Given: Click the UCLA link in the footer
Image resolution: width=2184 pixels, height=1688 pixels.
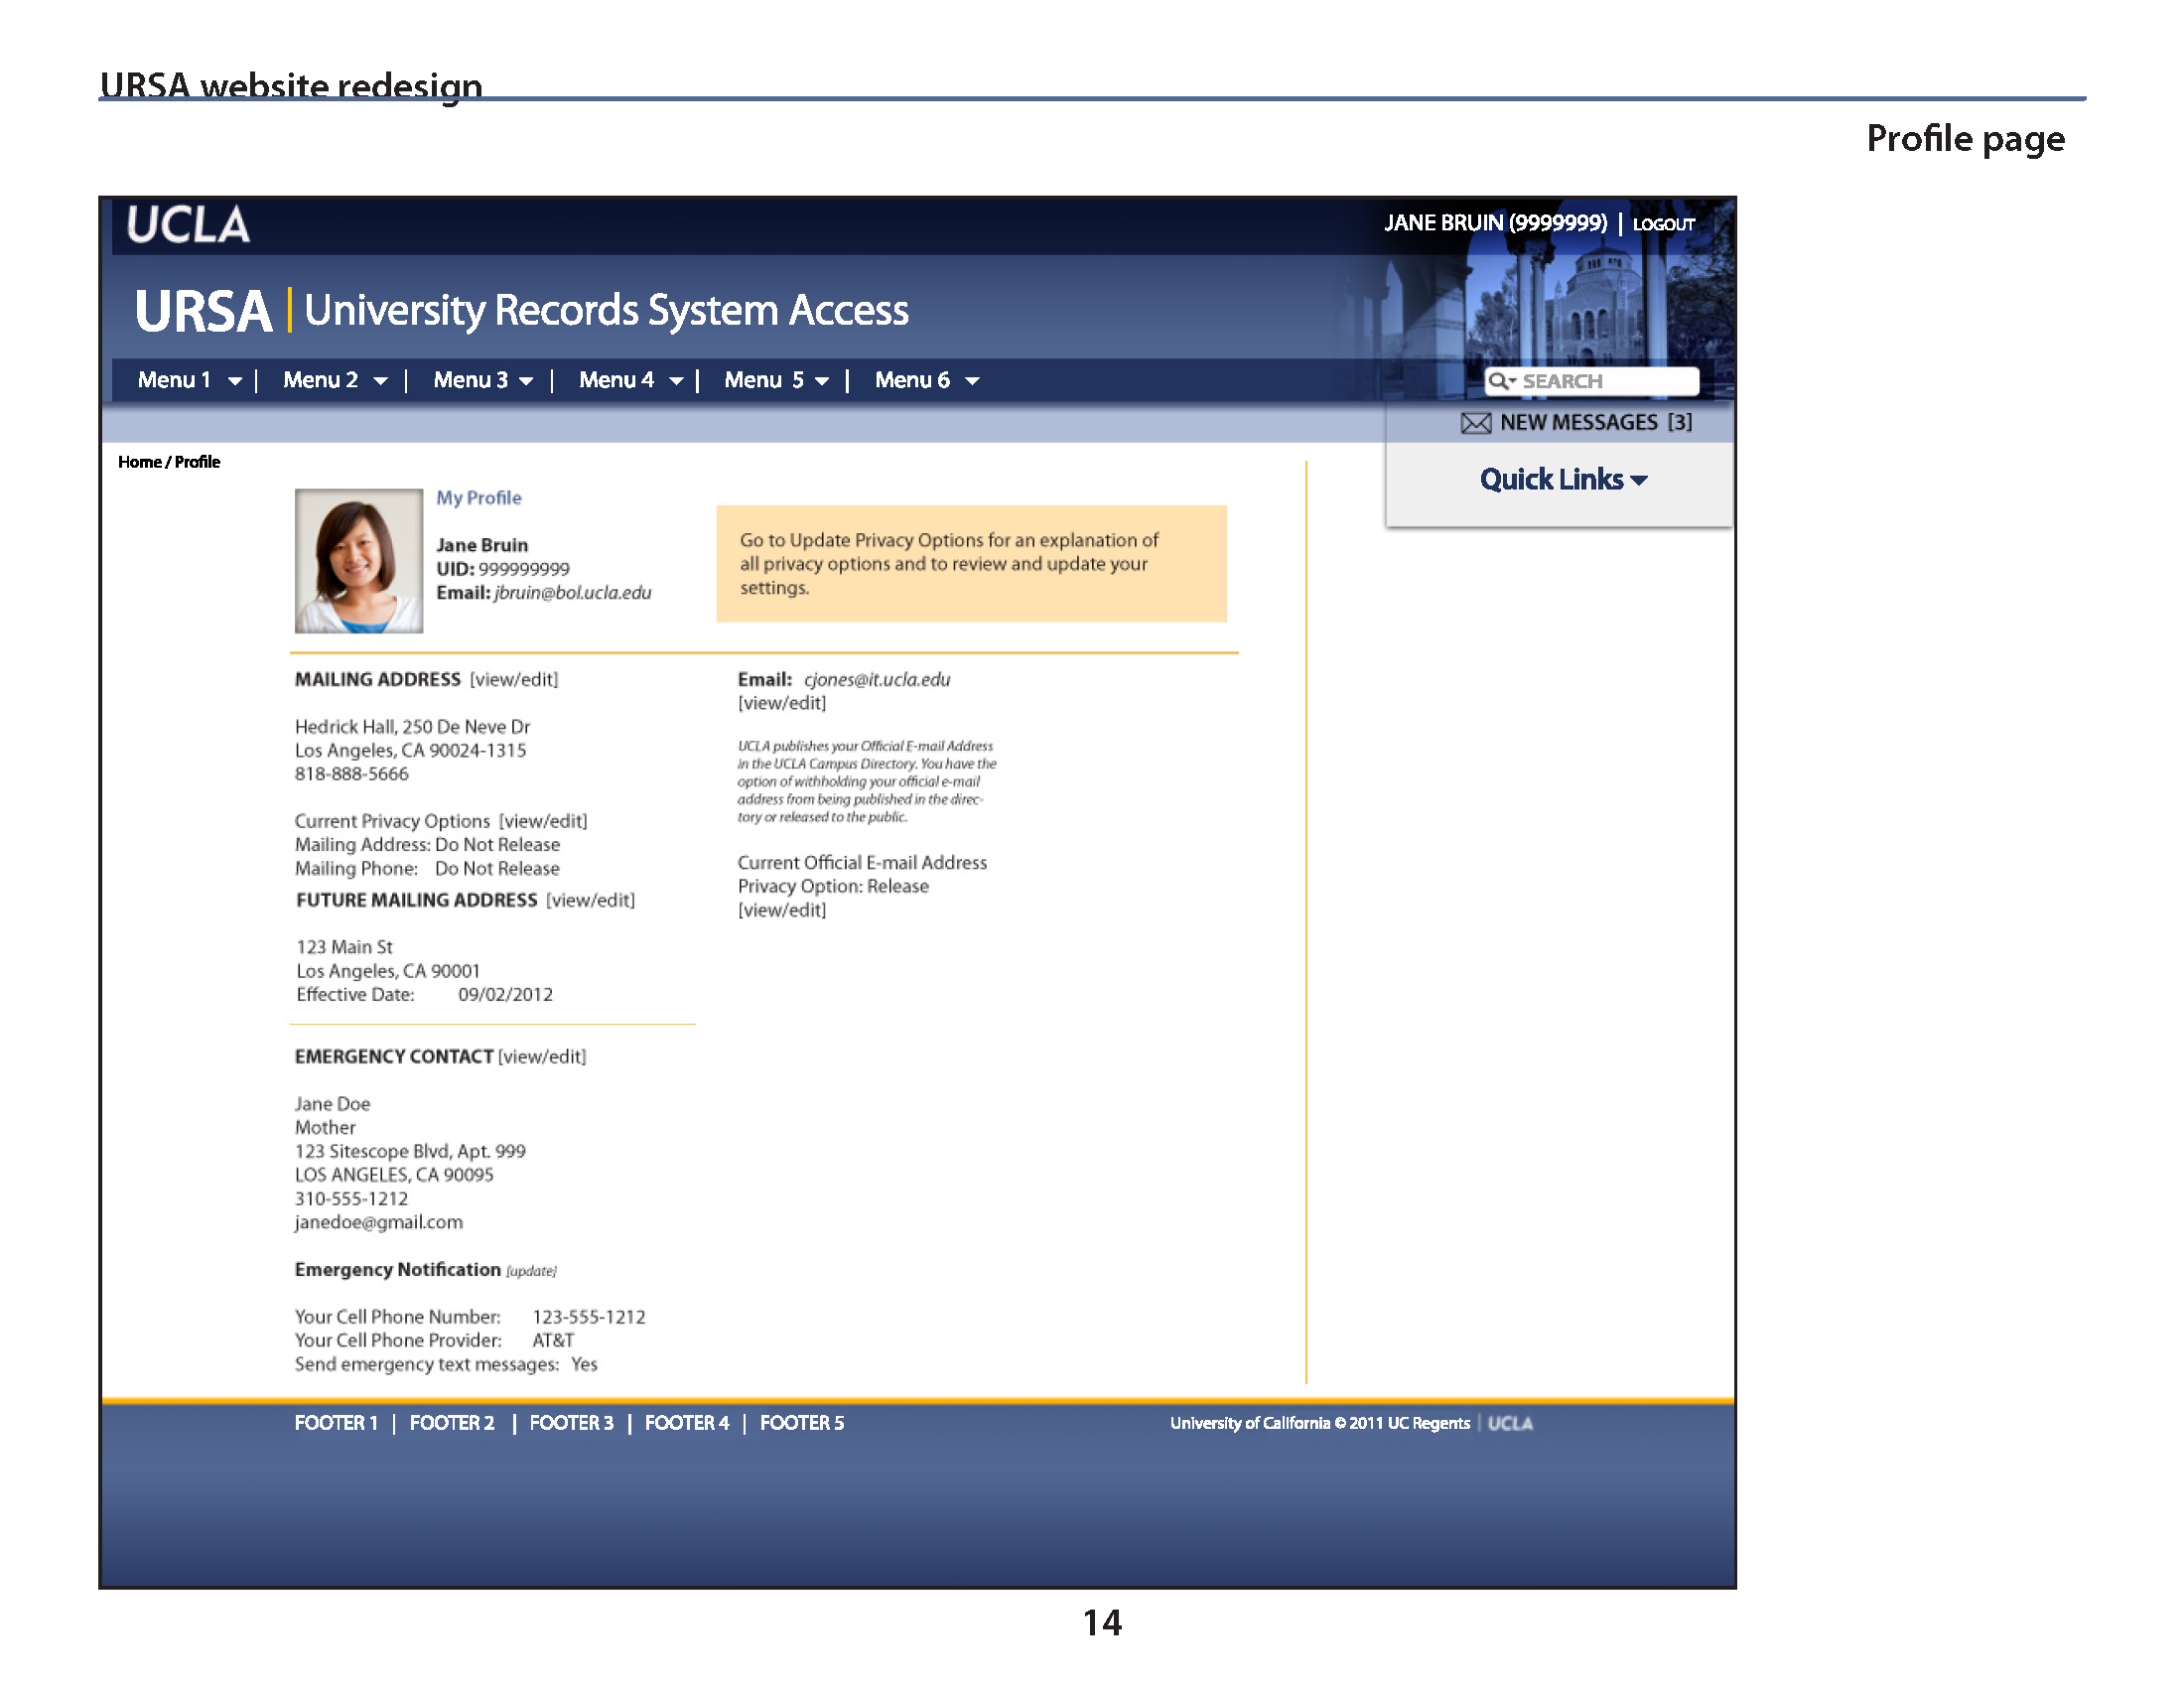Looking at the screenshot, I should [1510, 1423].
